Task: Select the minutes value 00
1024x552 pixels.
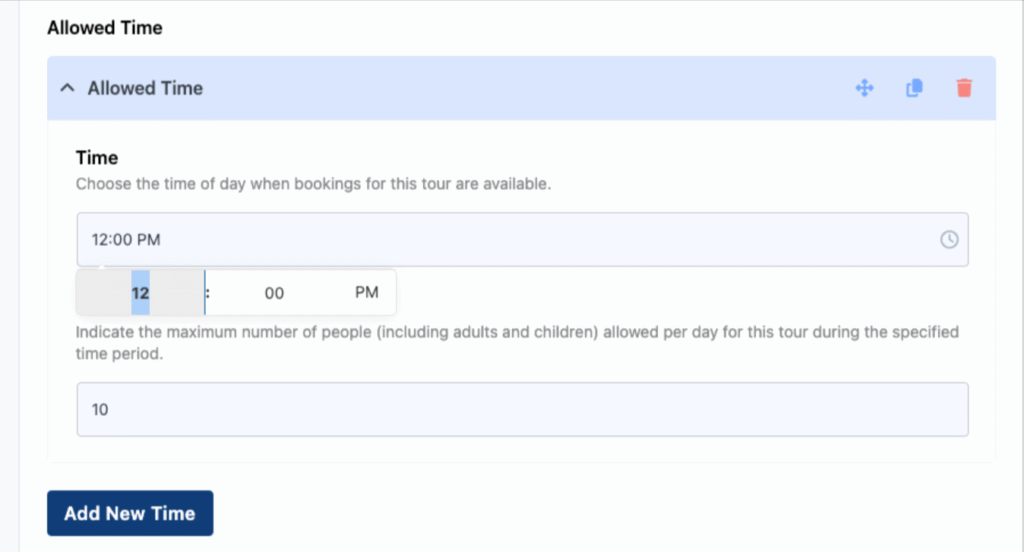Action: coord(274,293)
